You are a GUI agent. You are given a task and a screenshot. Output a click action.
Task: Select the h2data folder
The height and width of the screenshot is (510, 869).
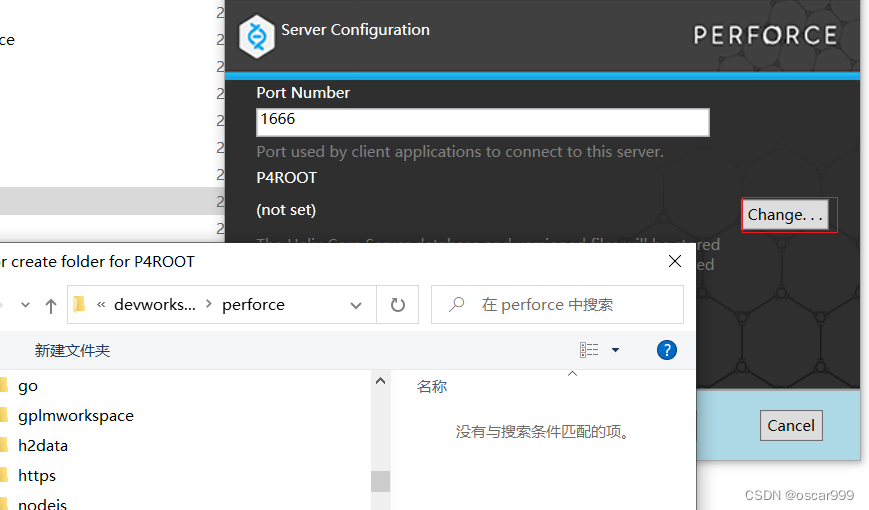43,446
